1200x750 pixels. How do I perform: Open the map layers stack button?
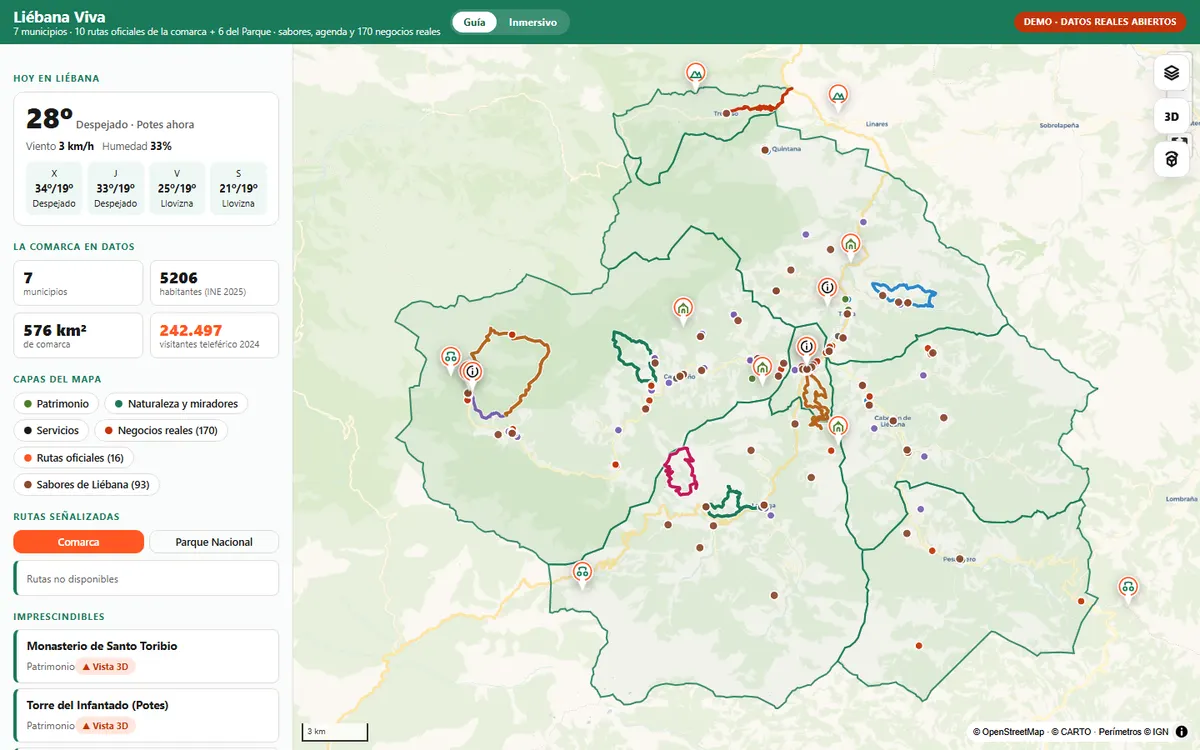1172,73
